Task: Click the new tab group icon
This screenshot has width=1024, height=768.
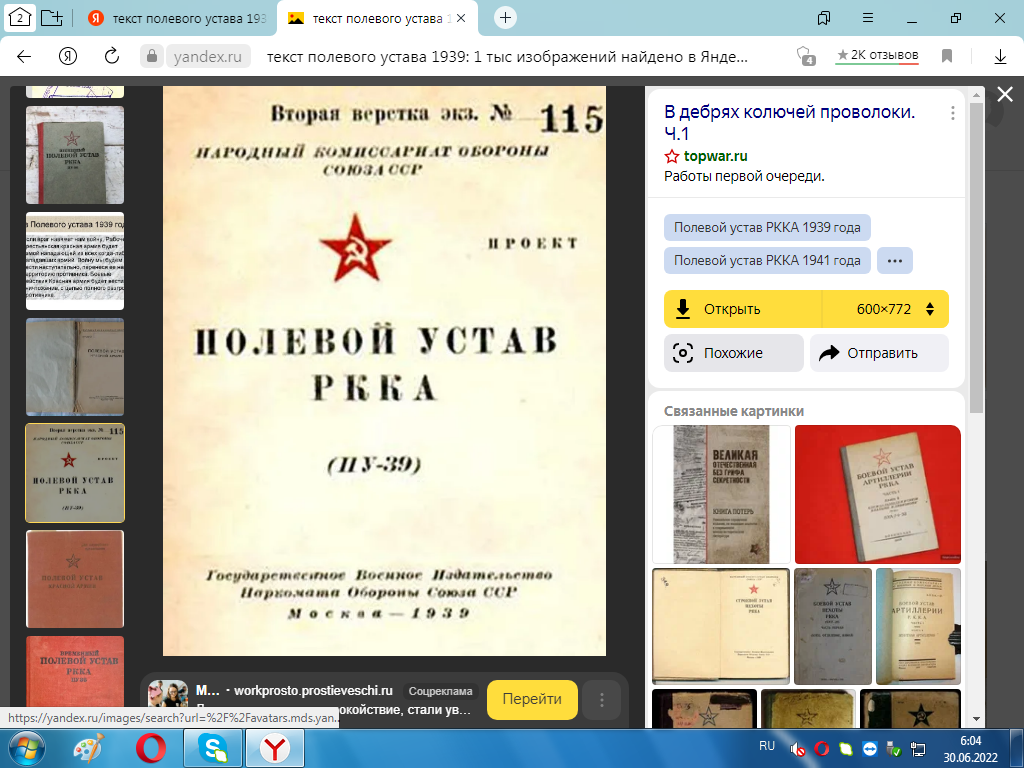Action: (52, 18)
